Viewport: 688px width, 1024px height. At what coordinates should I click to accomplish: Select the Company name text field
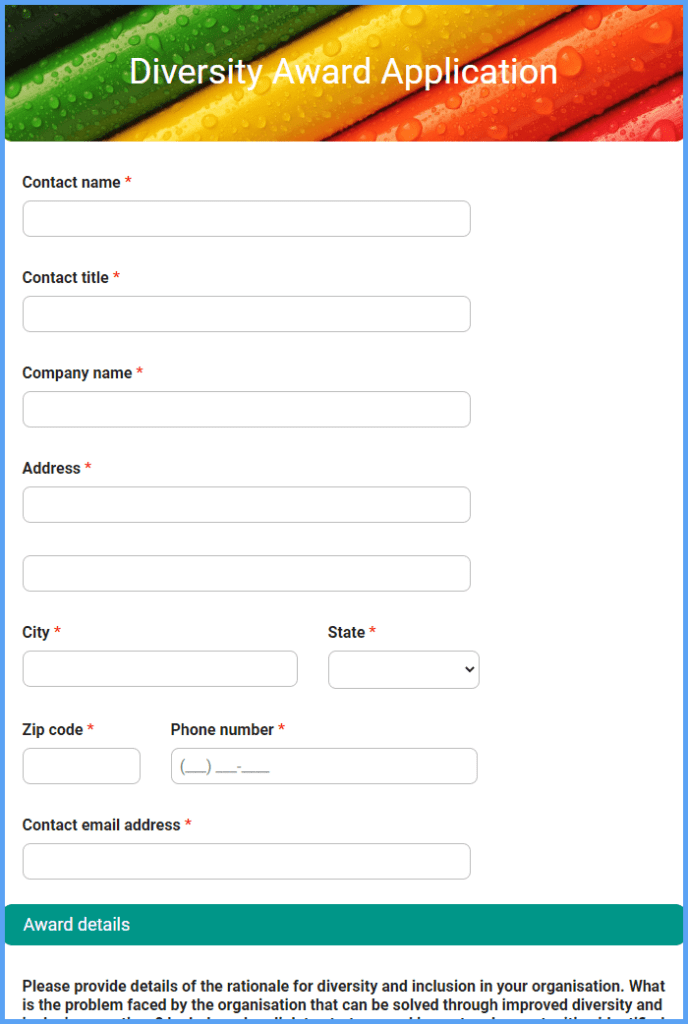coord(246,409)
